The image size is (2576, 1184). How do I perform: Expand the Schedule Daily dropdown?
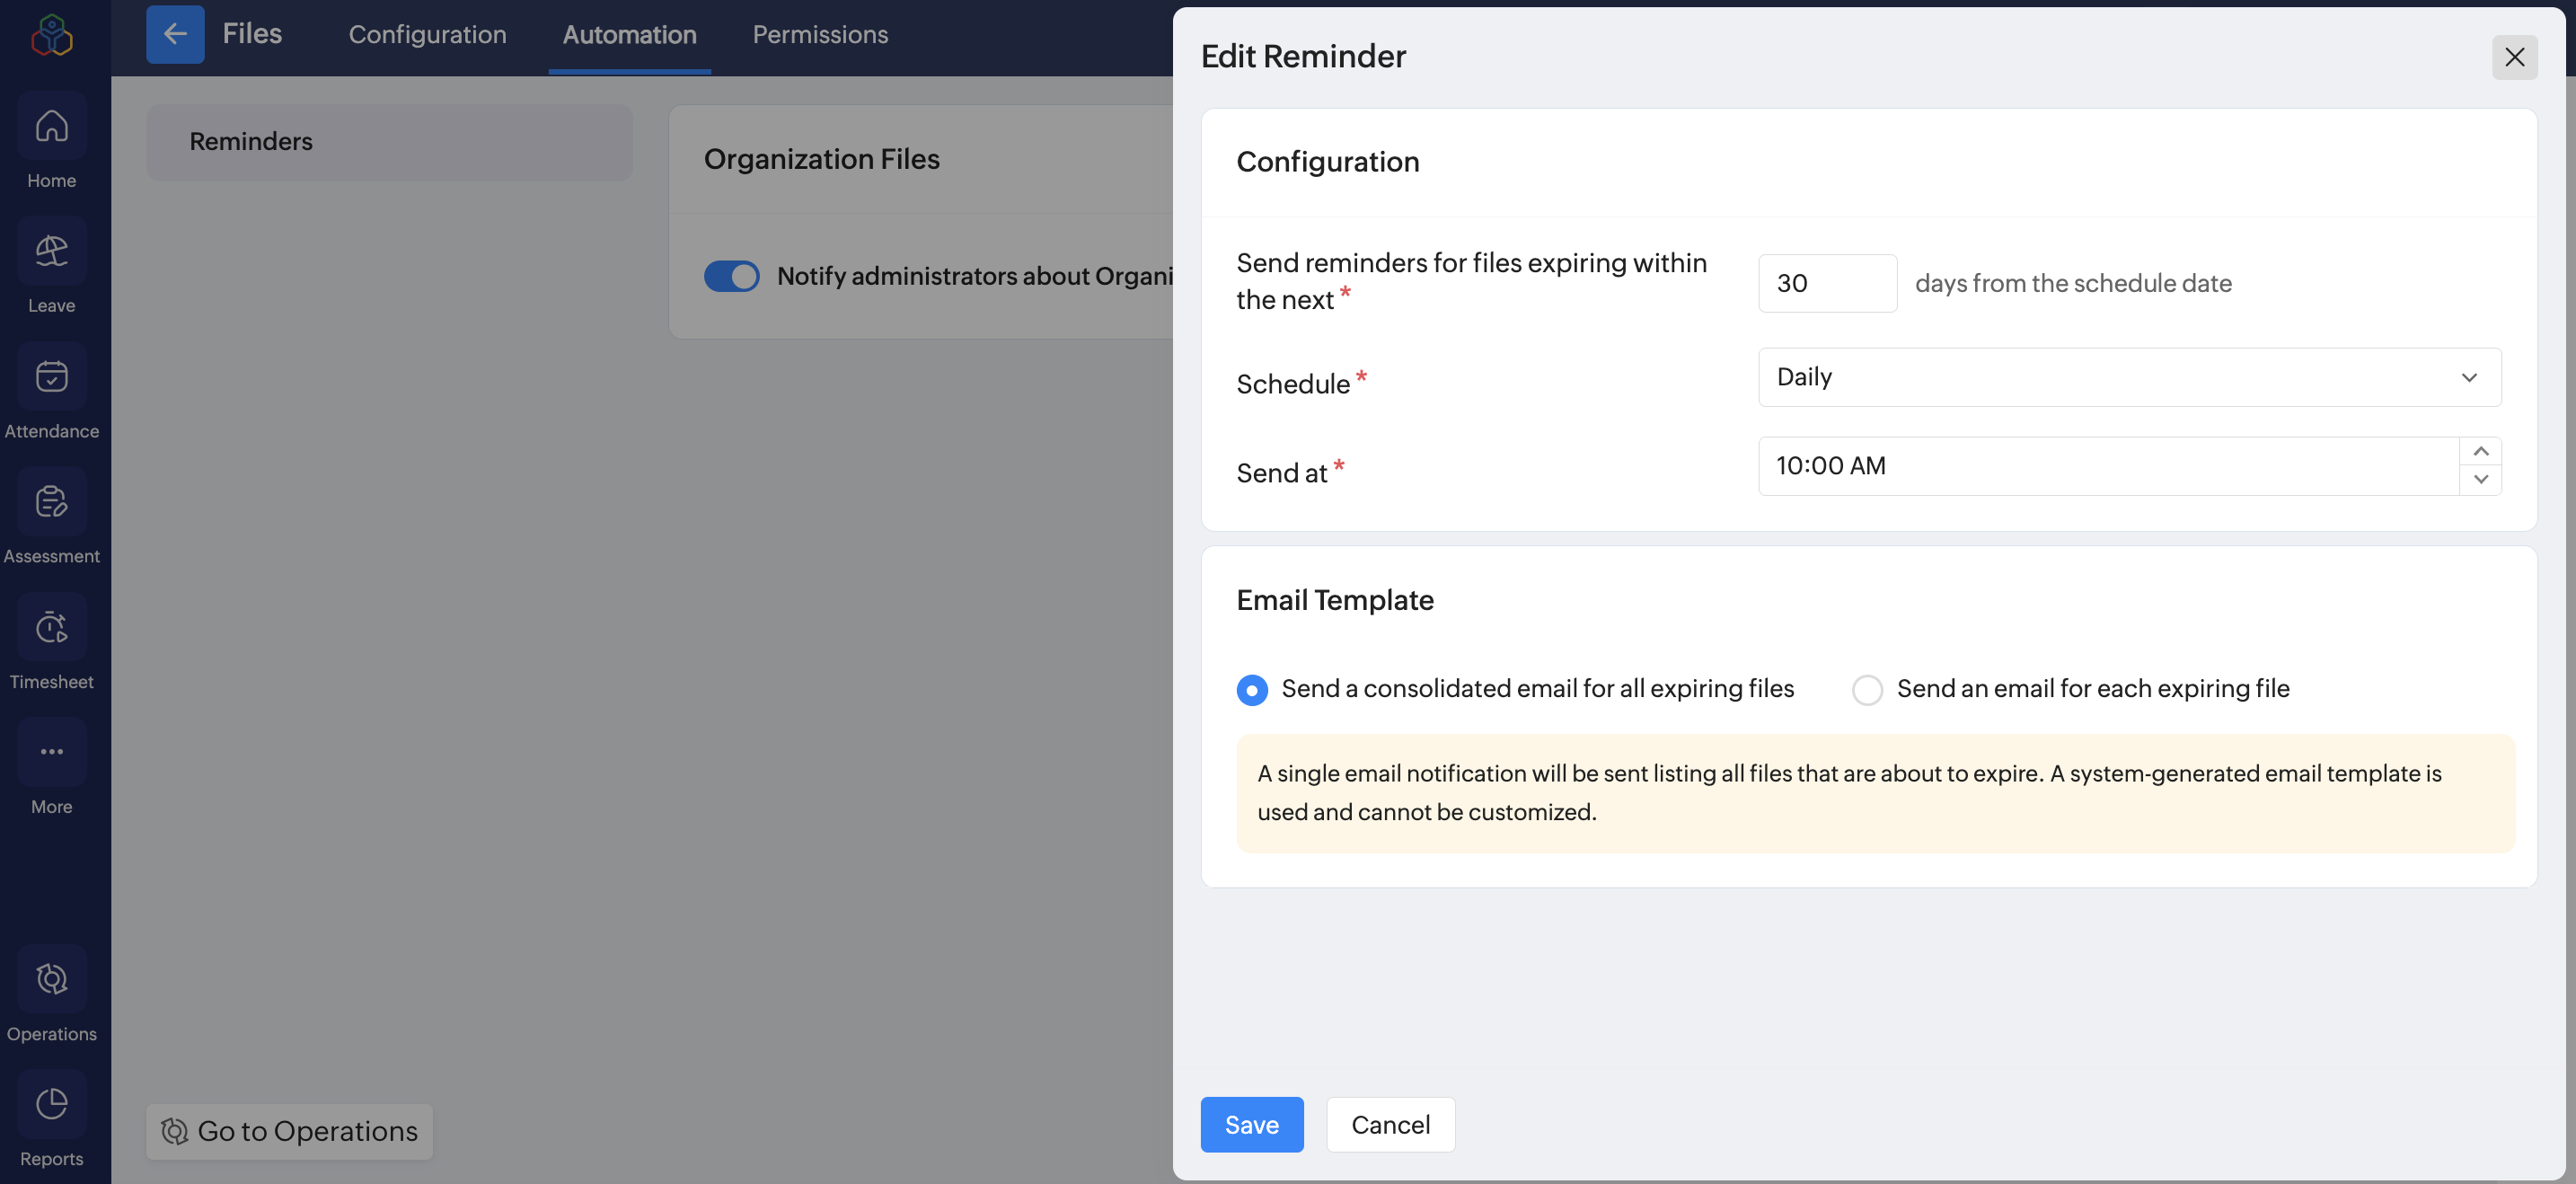pyautogui.click(x=2129, y=377)
